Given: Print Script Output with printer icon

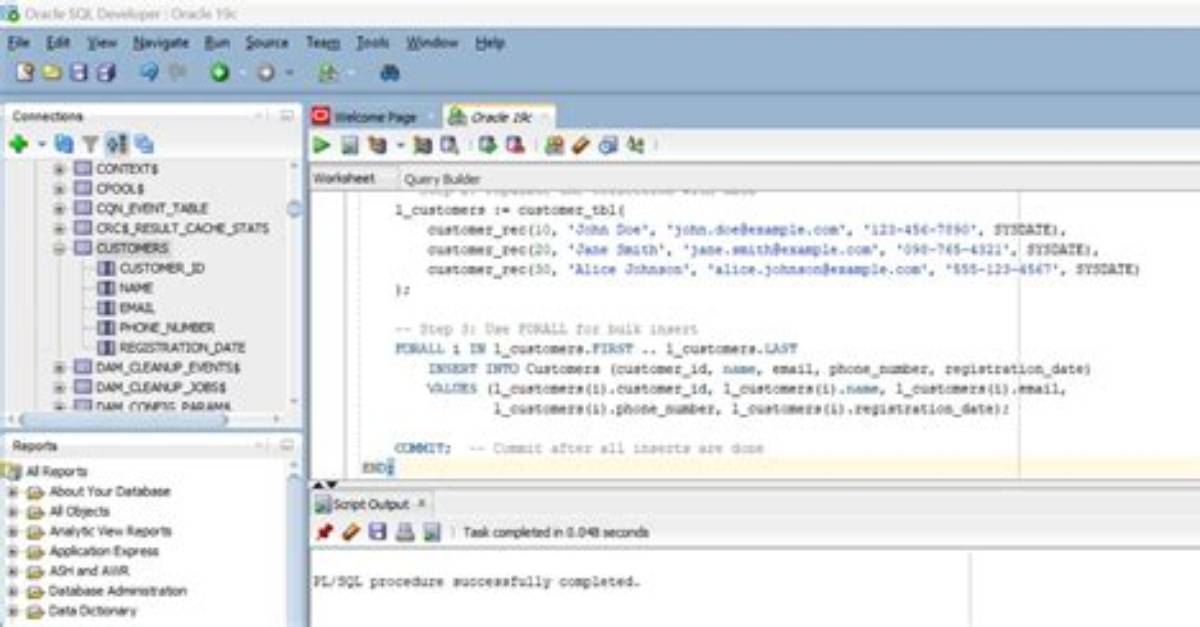Looking at the screenshot, I should coord(404,532).
